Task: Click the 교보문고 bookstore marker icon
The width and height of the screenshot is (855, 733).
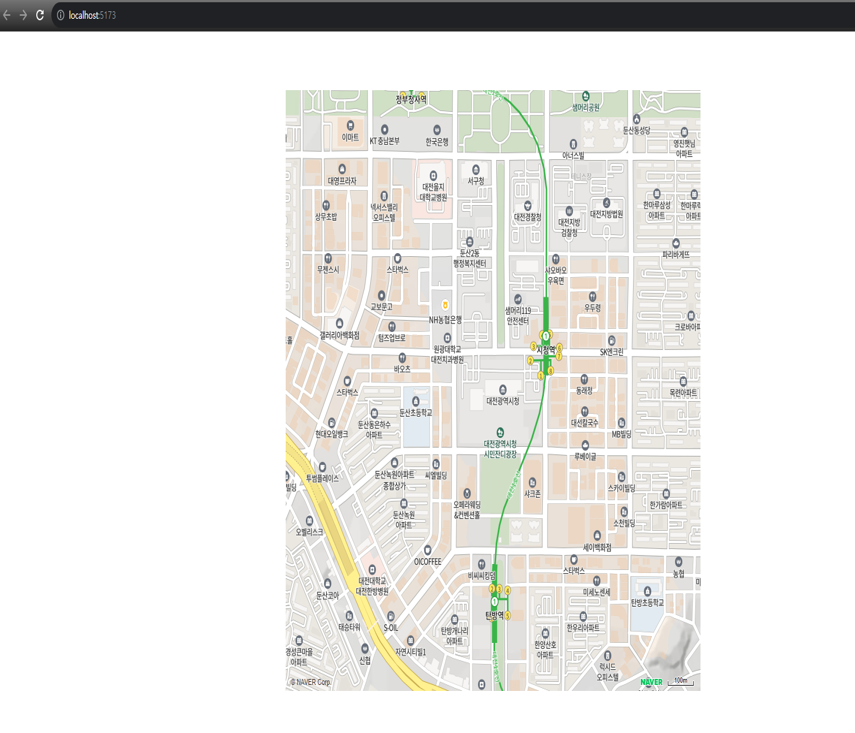Action: coord(382,296)
